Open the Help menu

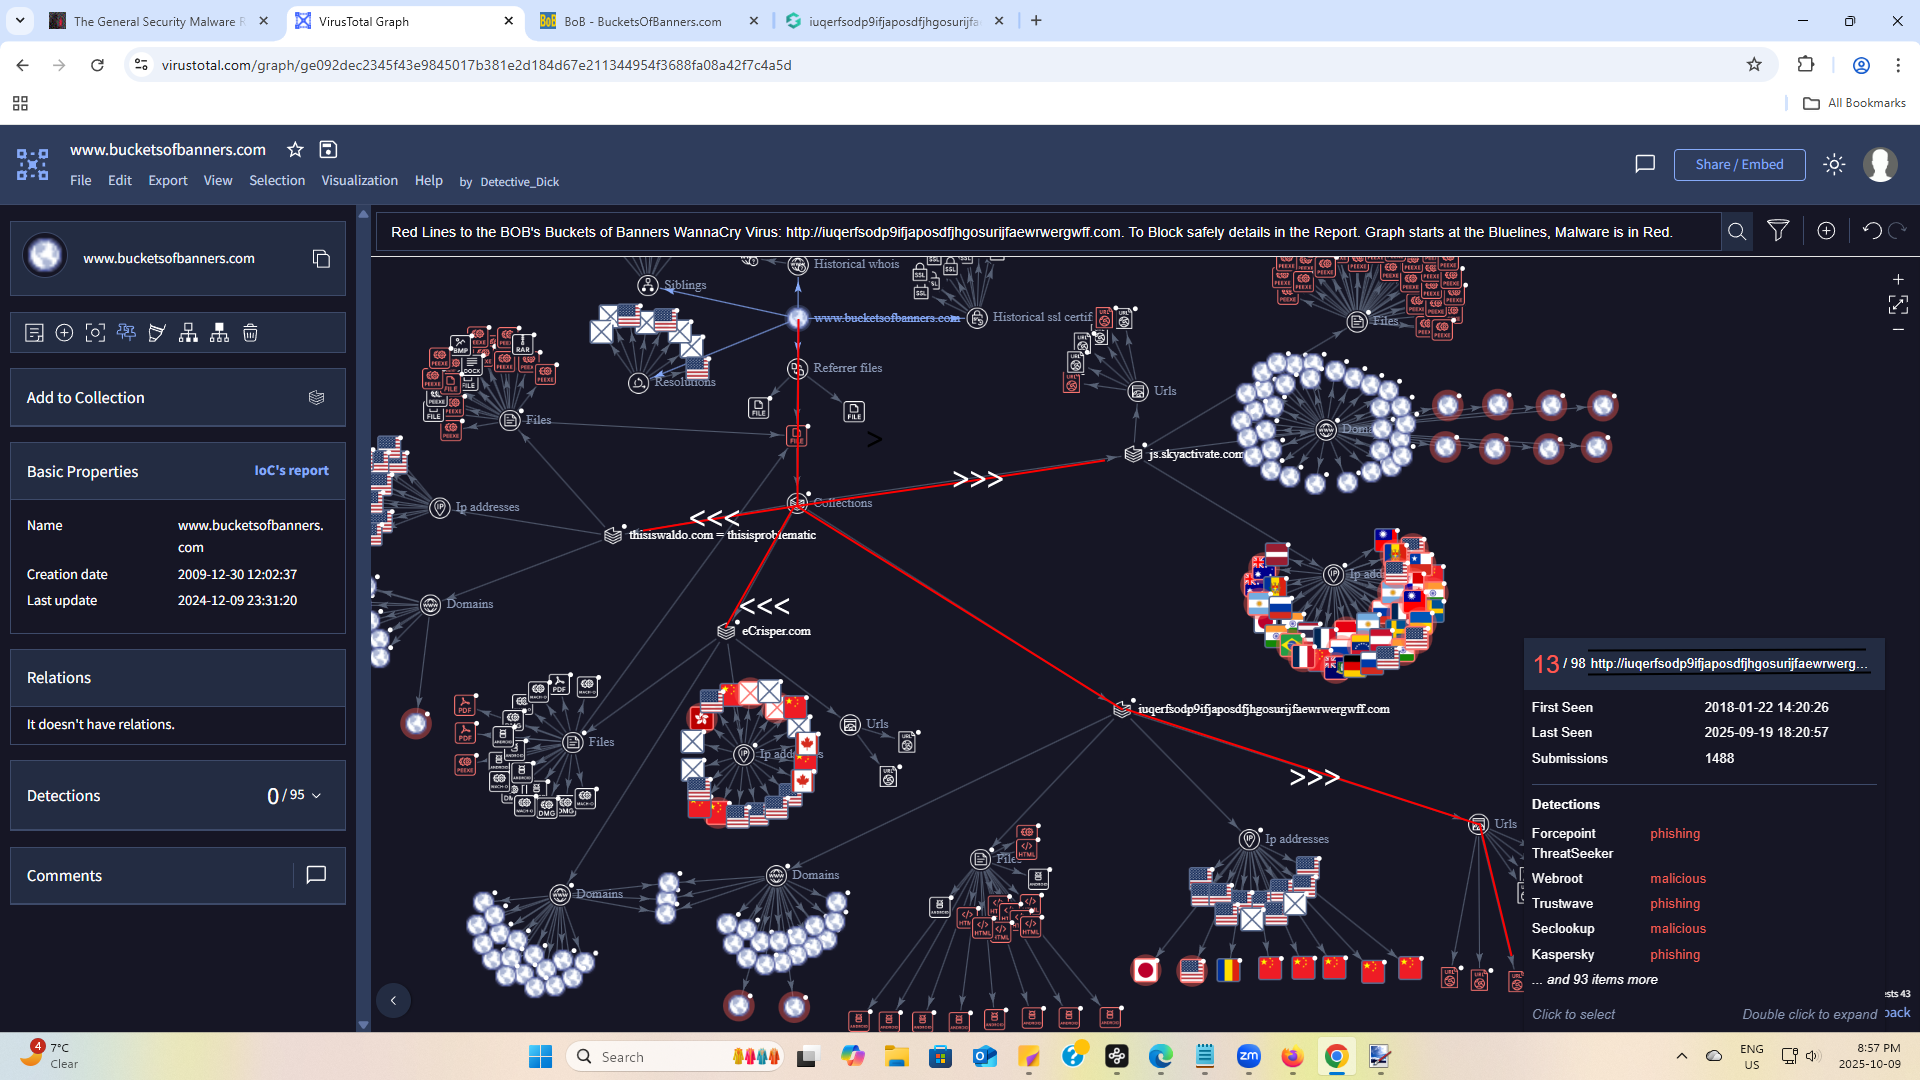tap(429, 181)
